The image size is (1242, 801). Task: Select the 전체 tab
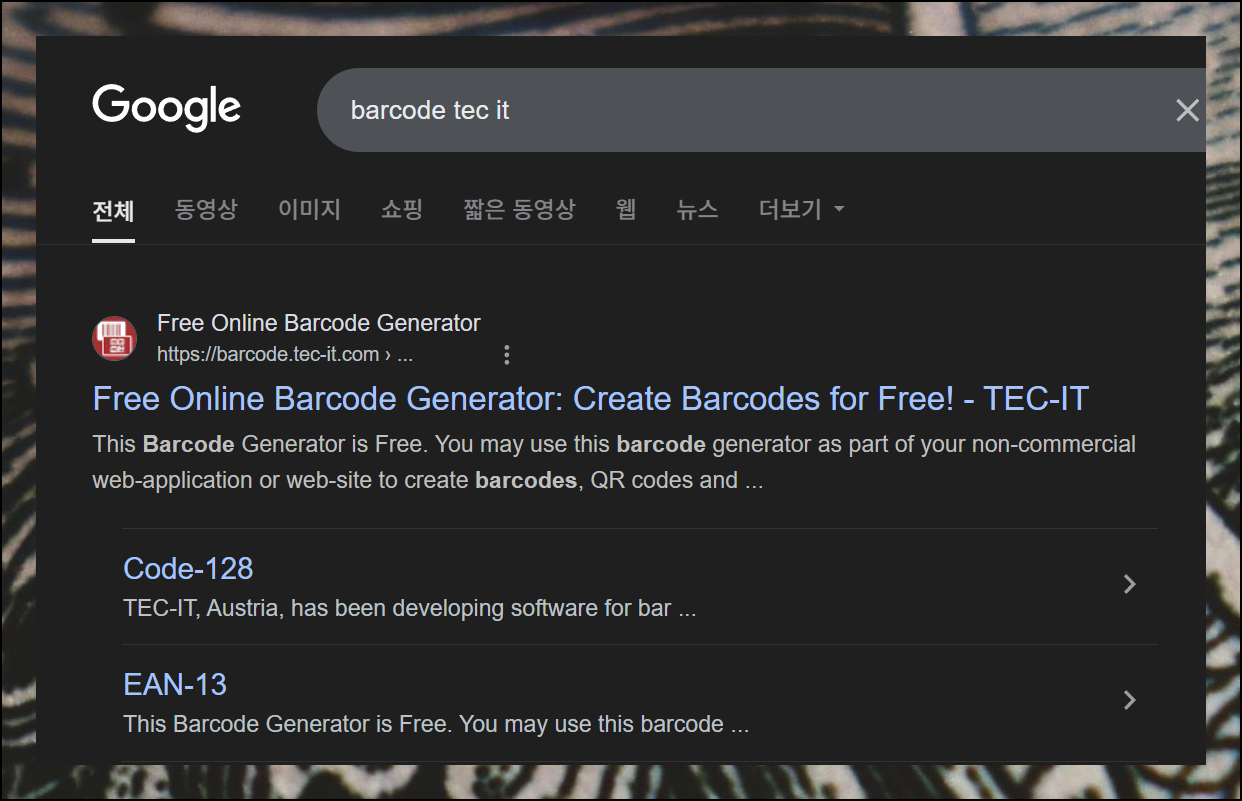pyautogui.click(x=113, y=210)
